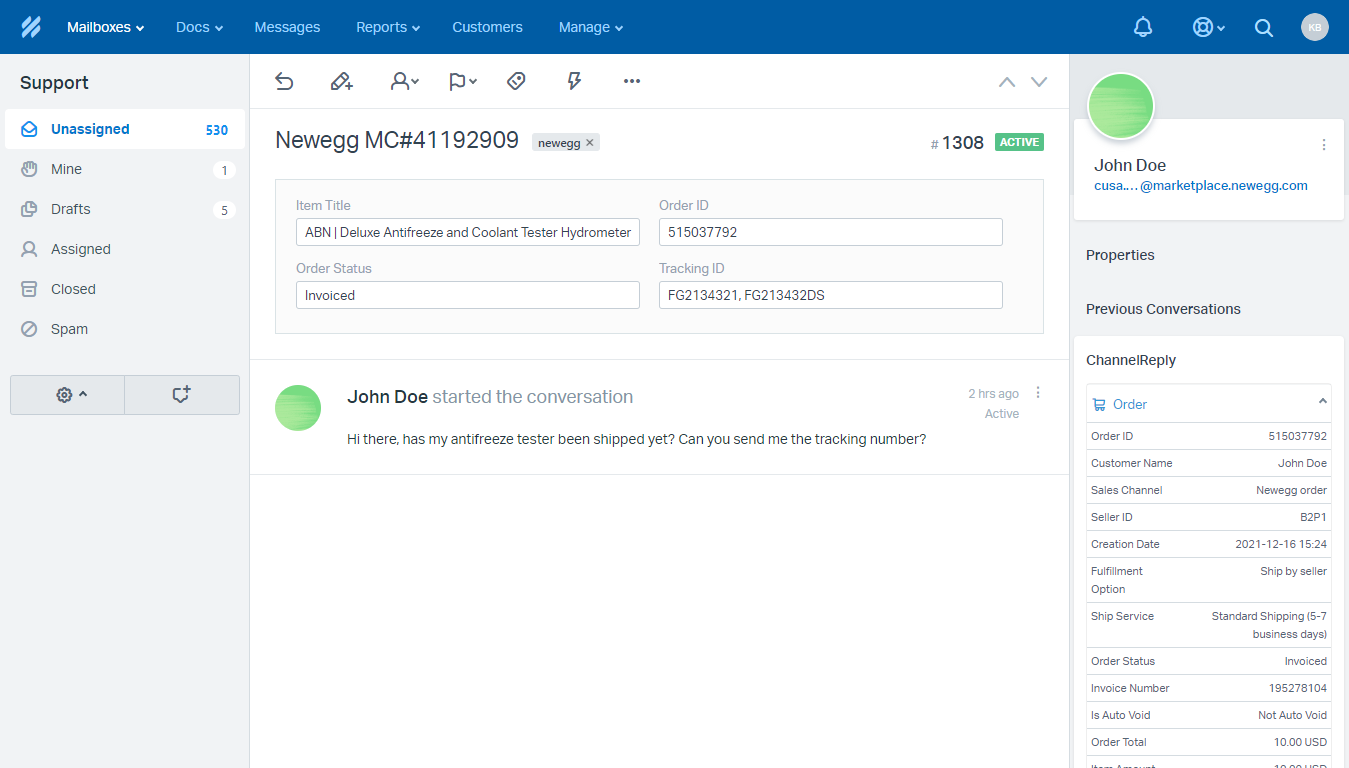Go to previous conversation arrow
Screen dimensions: 1349x768
coord(1007,82)
